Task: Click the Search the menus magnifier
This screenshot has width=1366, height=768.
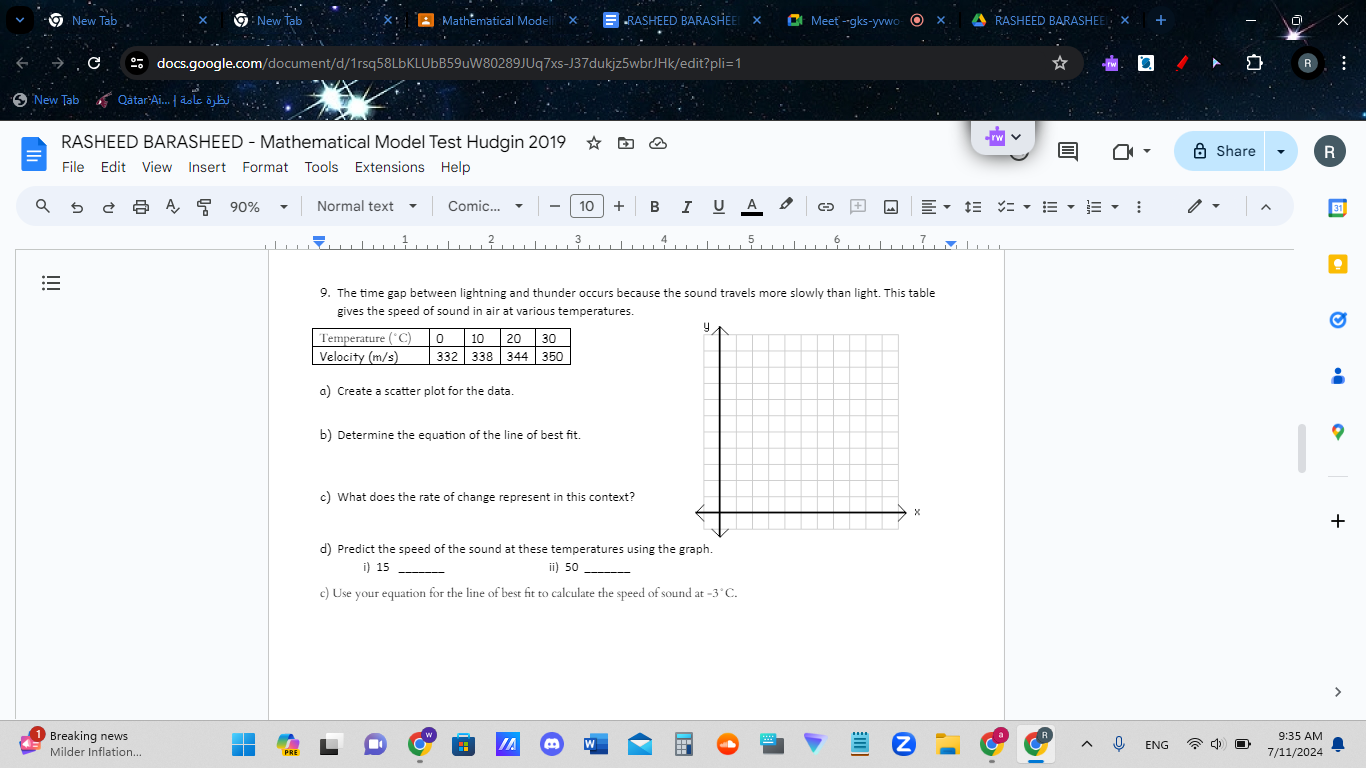Action: coord(43,206)
